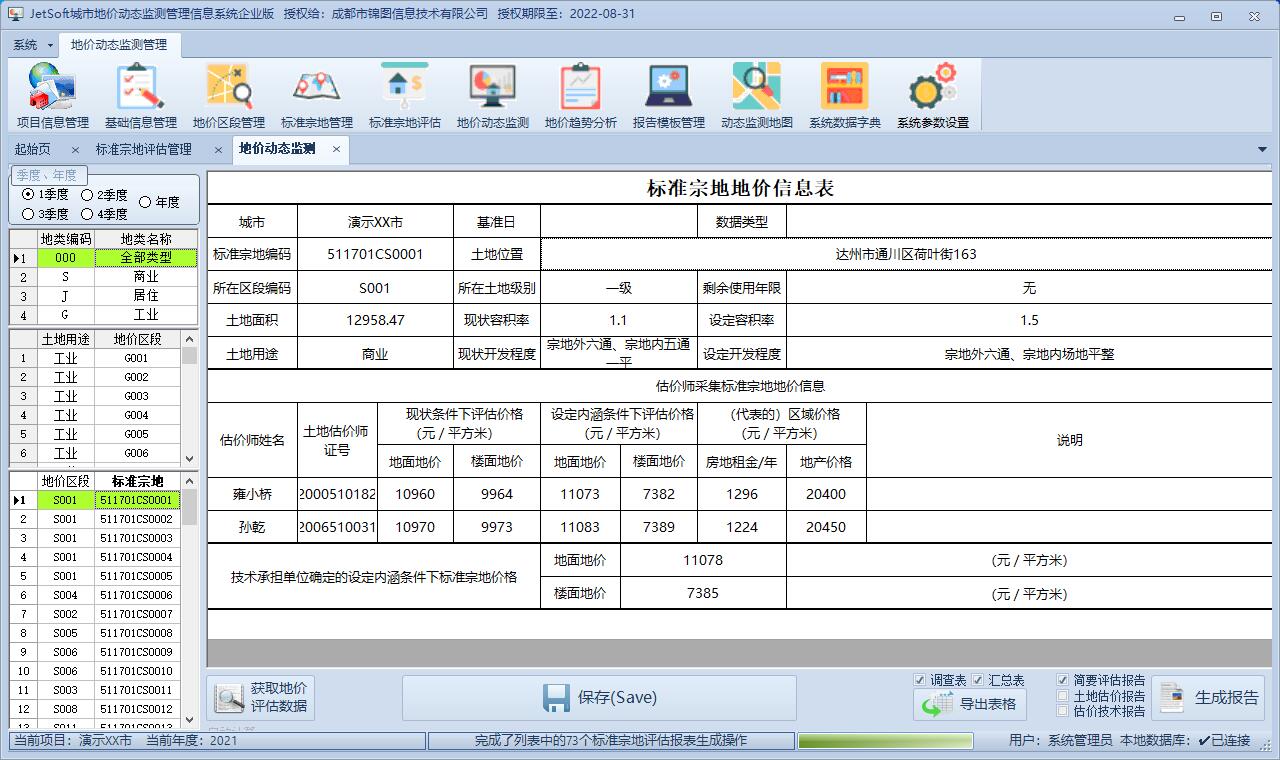Select 4季度 radio button
The width and height of the screenshot is (1280, 760).
pyautogui.click(x=104, y=214)
